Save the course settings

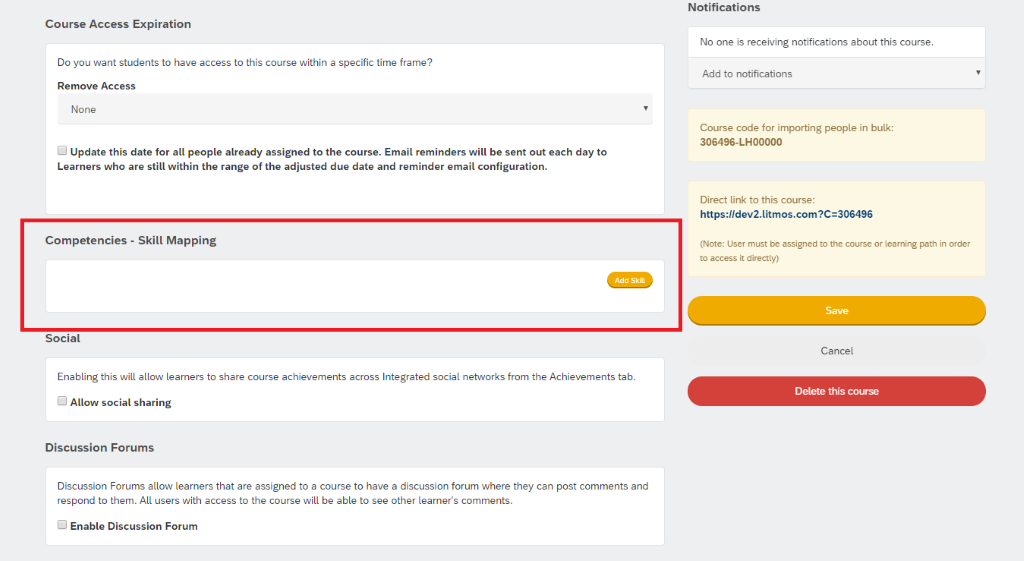coord(836,311)
